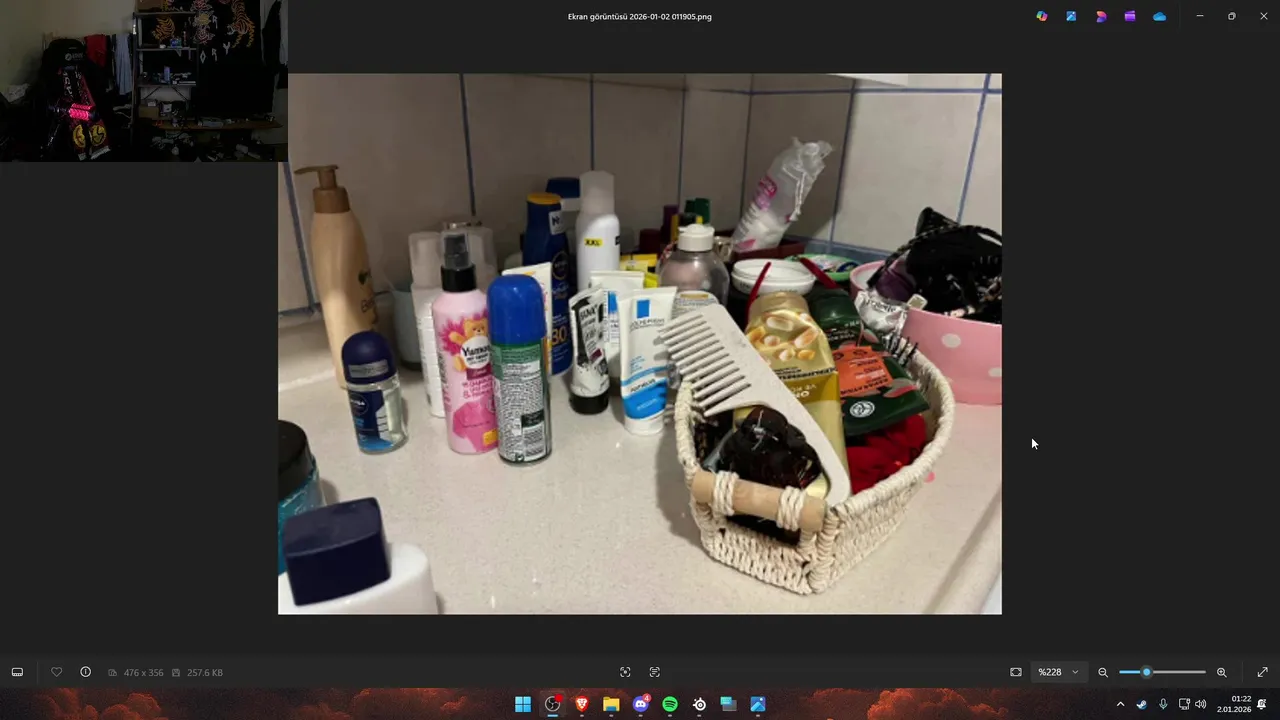Screen dimensions: 1280x720
Task: Open the first pinned app on the taskbar, showing a red badge
Action: coord(552,704)
